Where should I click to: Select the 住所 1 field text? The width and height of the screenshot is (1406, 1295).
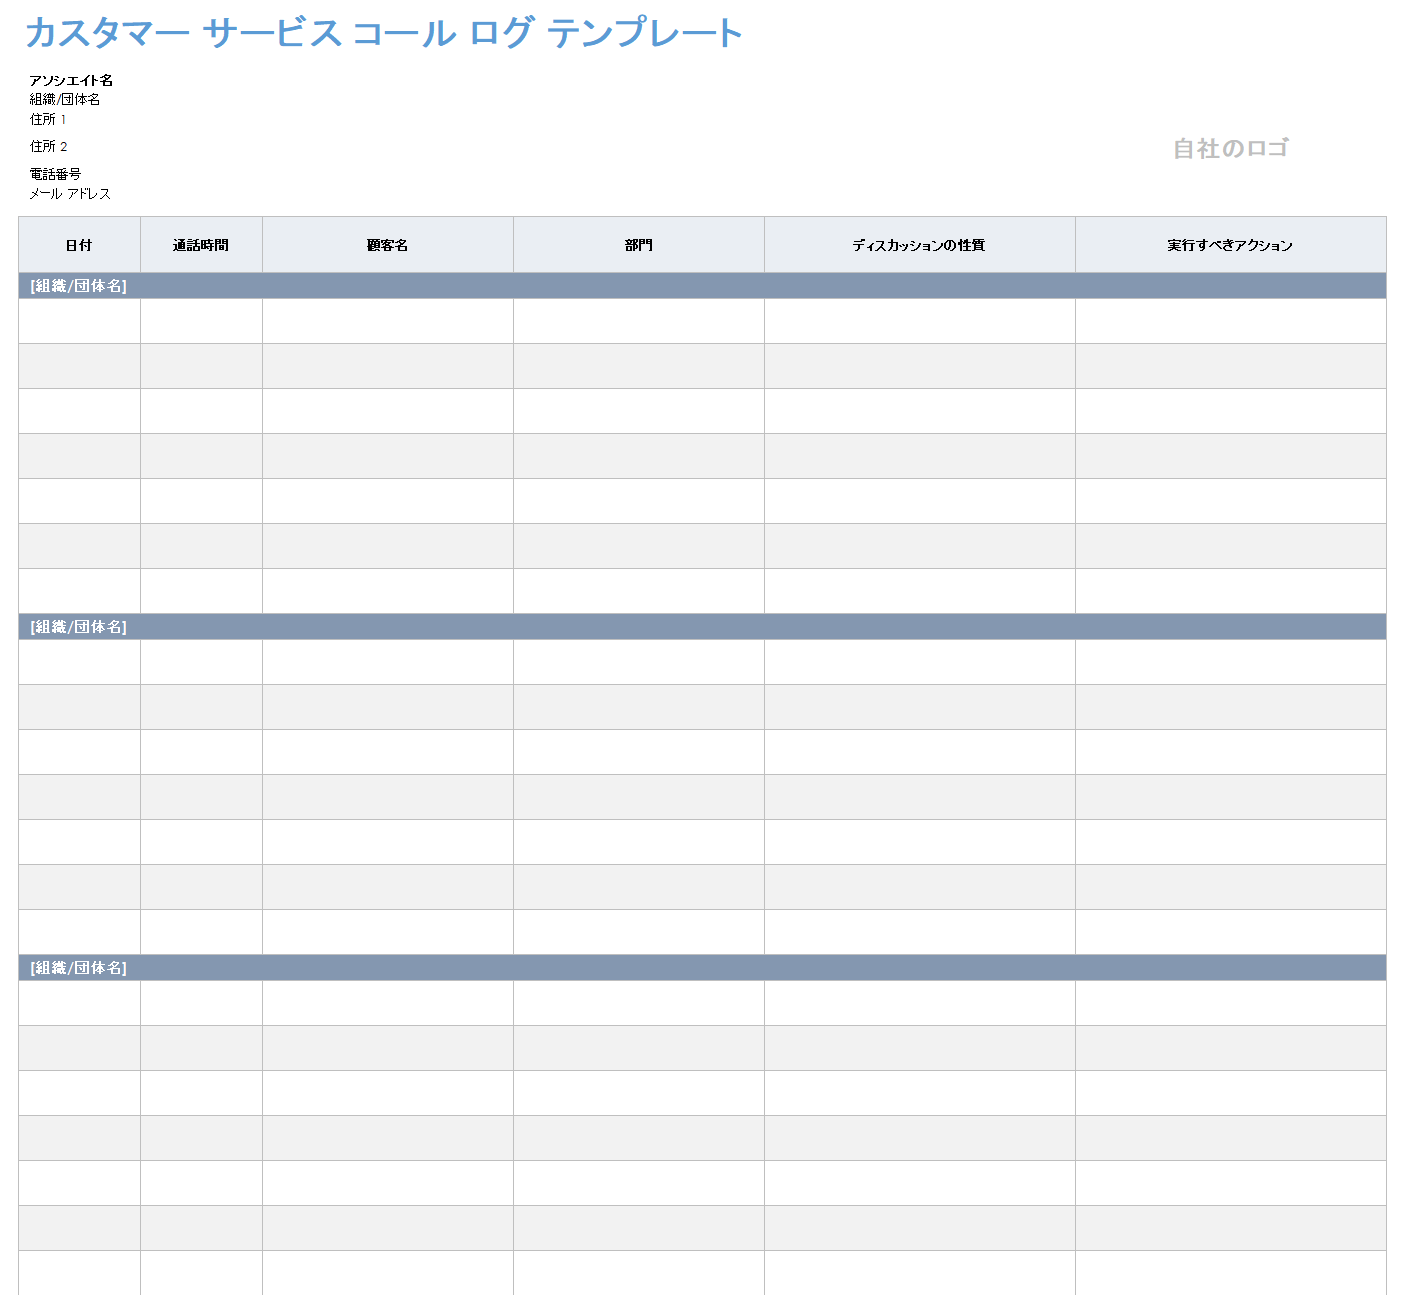[48, 119]
